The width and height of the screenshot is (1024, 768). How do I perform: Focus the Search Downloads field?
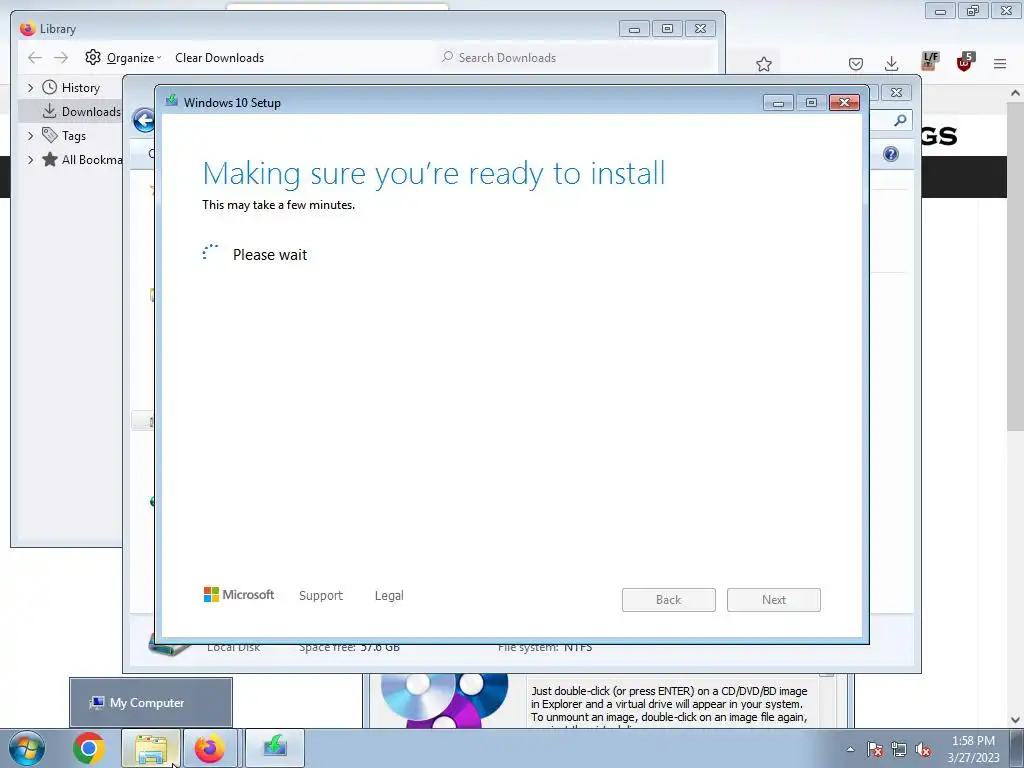(576, 57)
